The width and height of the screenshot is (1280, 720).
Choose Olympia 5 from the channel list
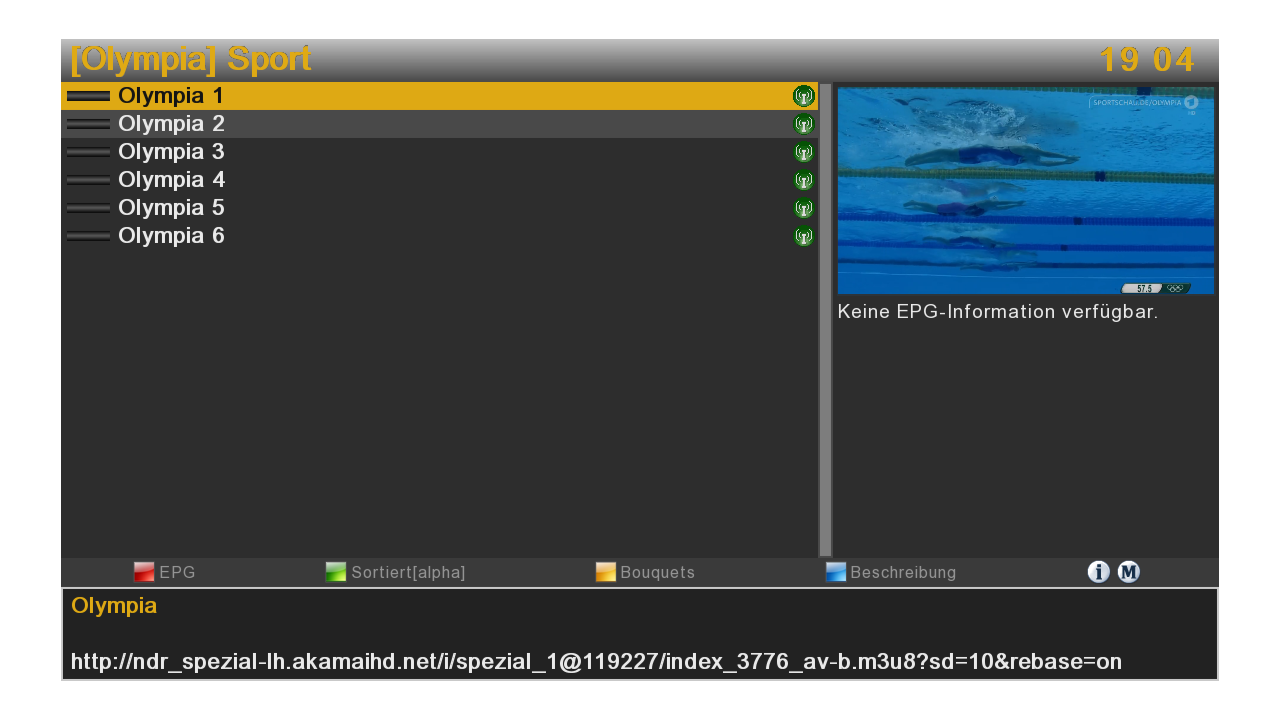[x=171, y=208]
